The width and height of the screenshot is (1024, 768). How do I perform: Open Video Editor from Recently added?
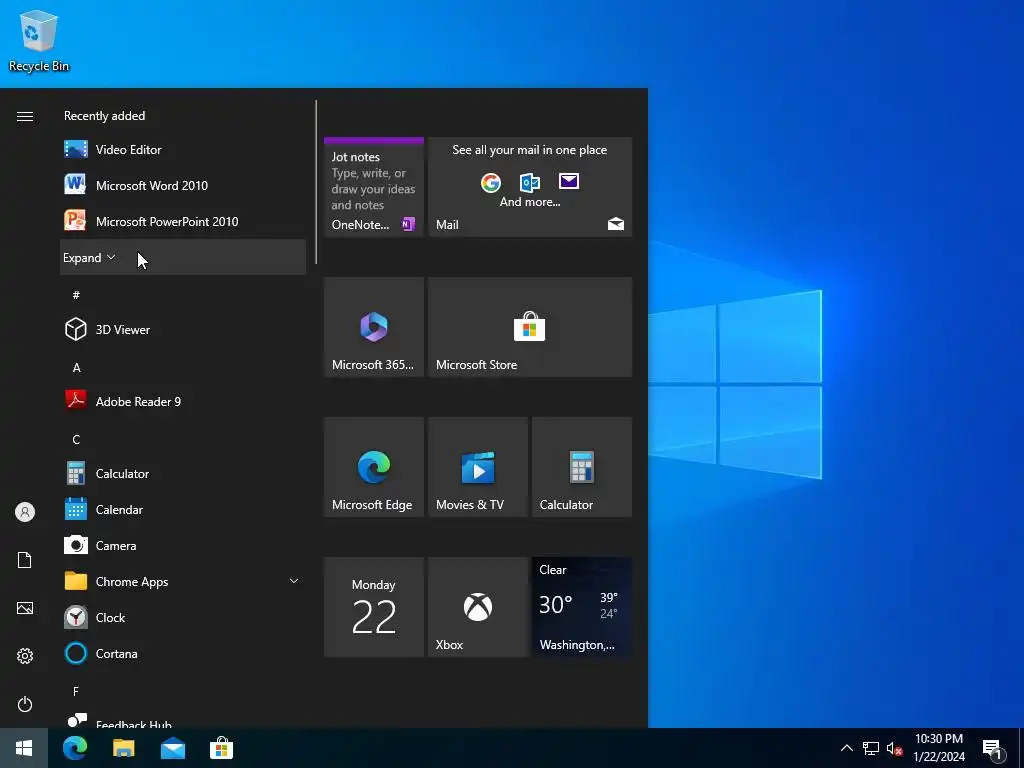click(x=183, y=150)
